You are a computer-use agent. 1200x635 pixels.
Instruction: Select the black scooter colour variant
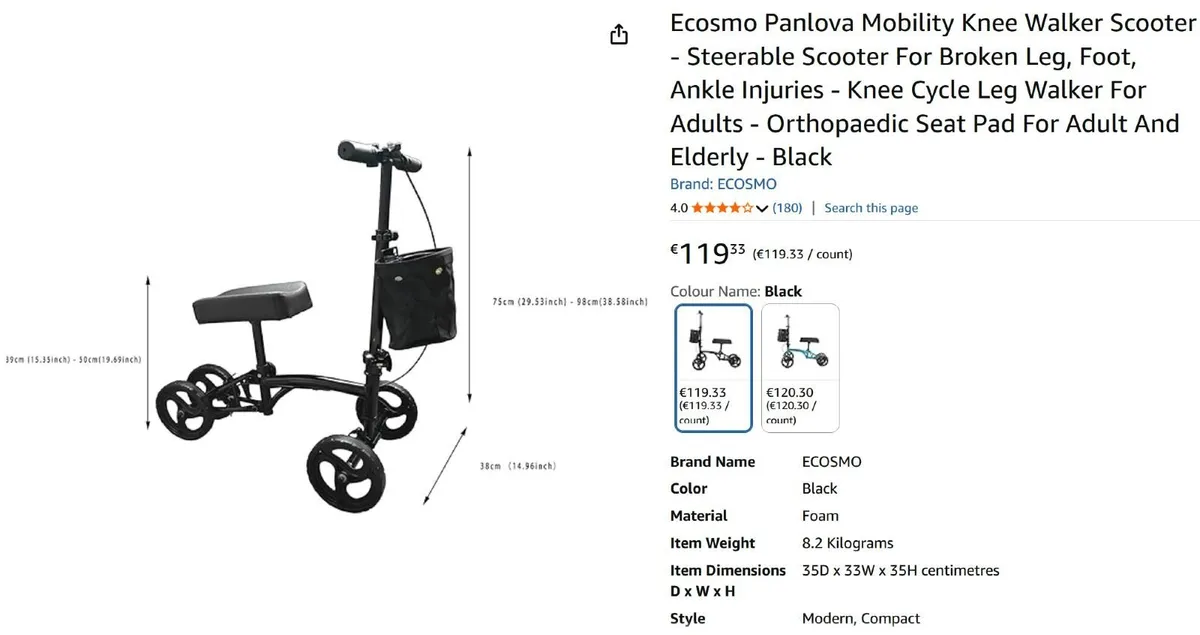click(x=713, y=345)
